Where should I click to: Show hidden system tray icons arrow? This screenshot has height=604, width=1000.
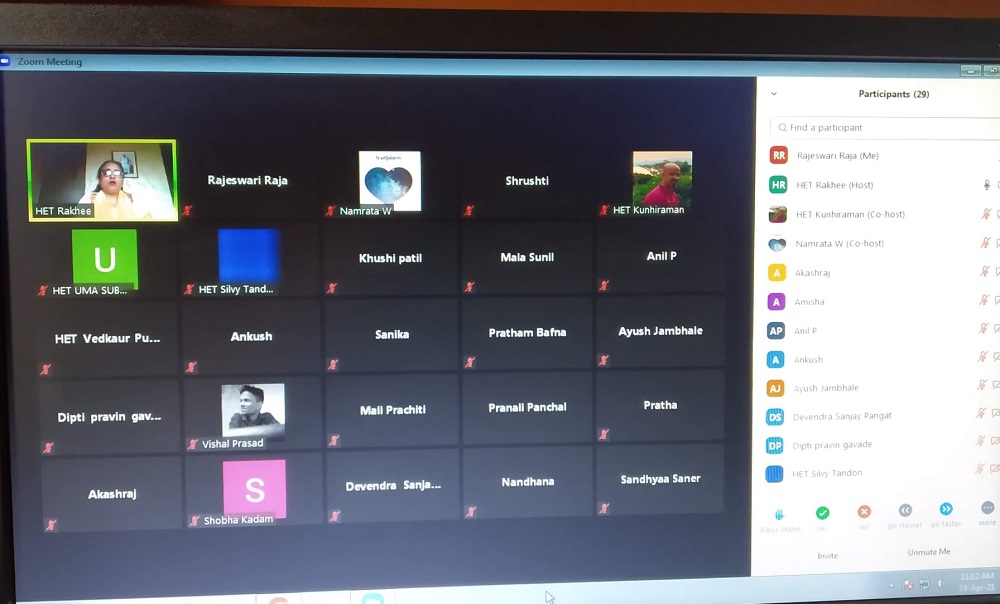click(891, 583)
